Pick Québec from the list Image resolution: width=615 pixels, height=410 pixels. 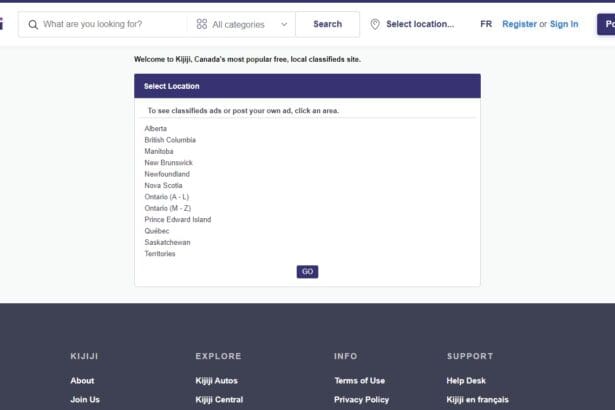[156, 231]
